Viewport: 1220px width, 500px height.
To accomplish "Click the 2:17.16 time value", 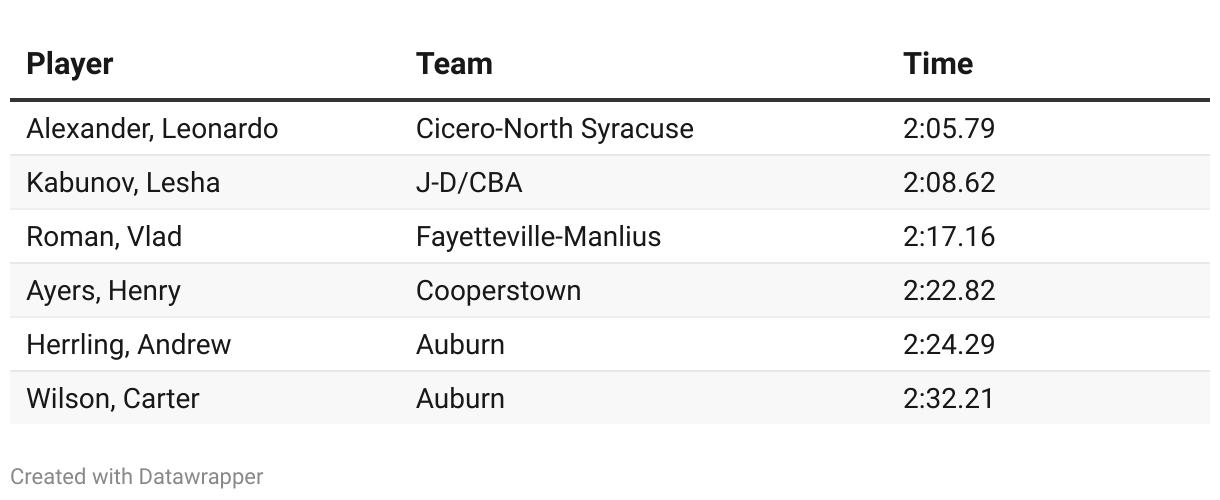I will (948, 237).
